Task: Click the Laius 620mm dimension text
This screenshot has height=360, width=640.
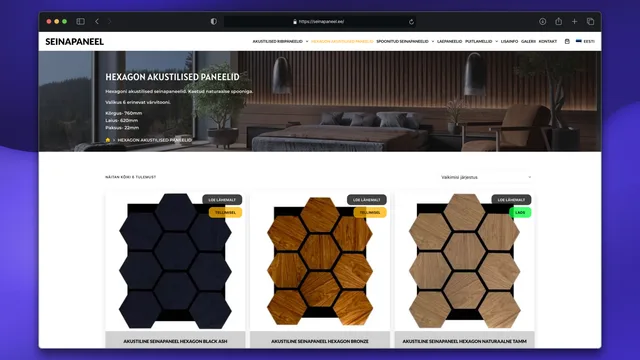Action: [x=122, y=120]
